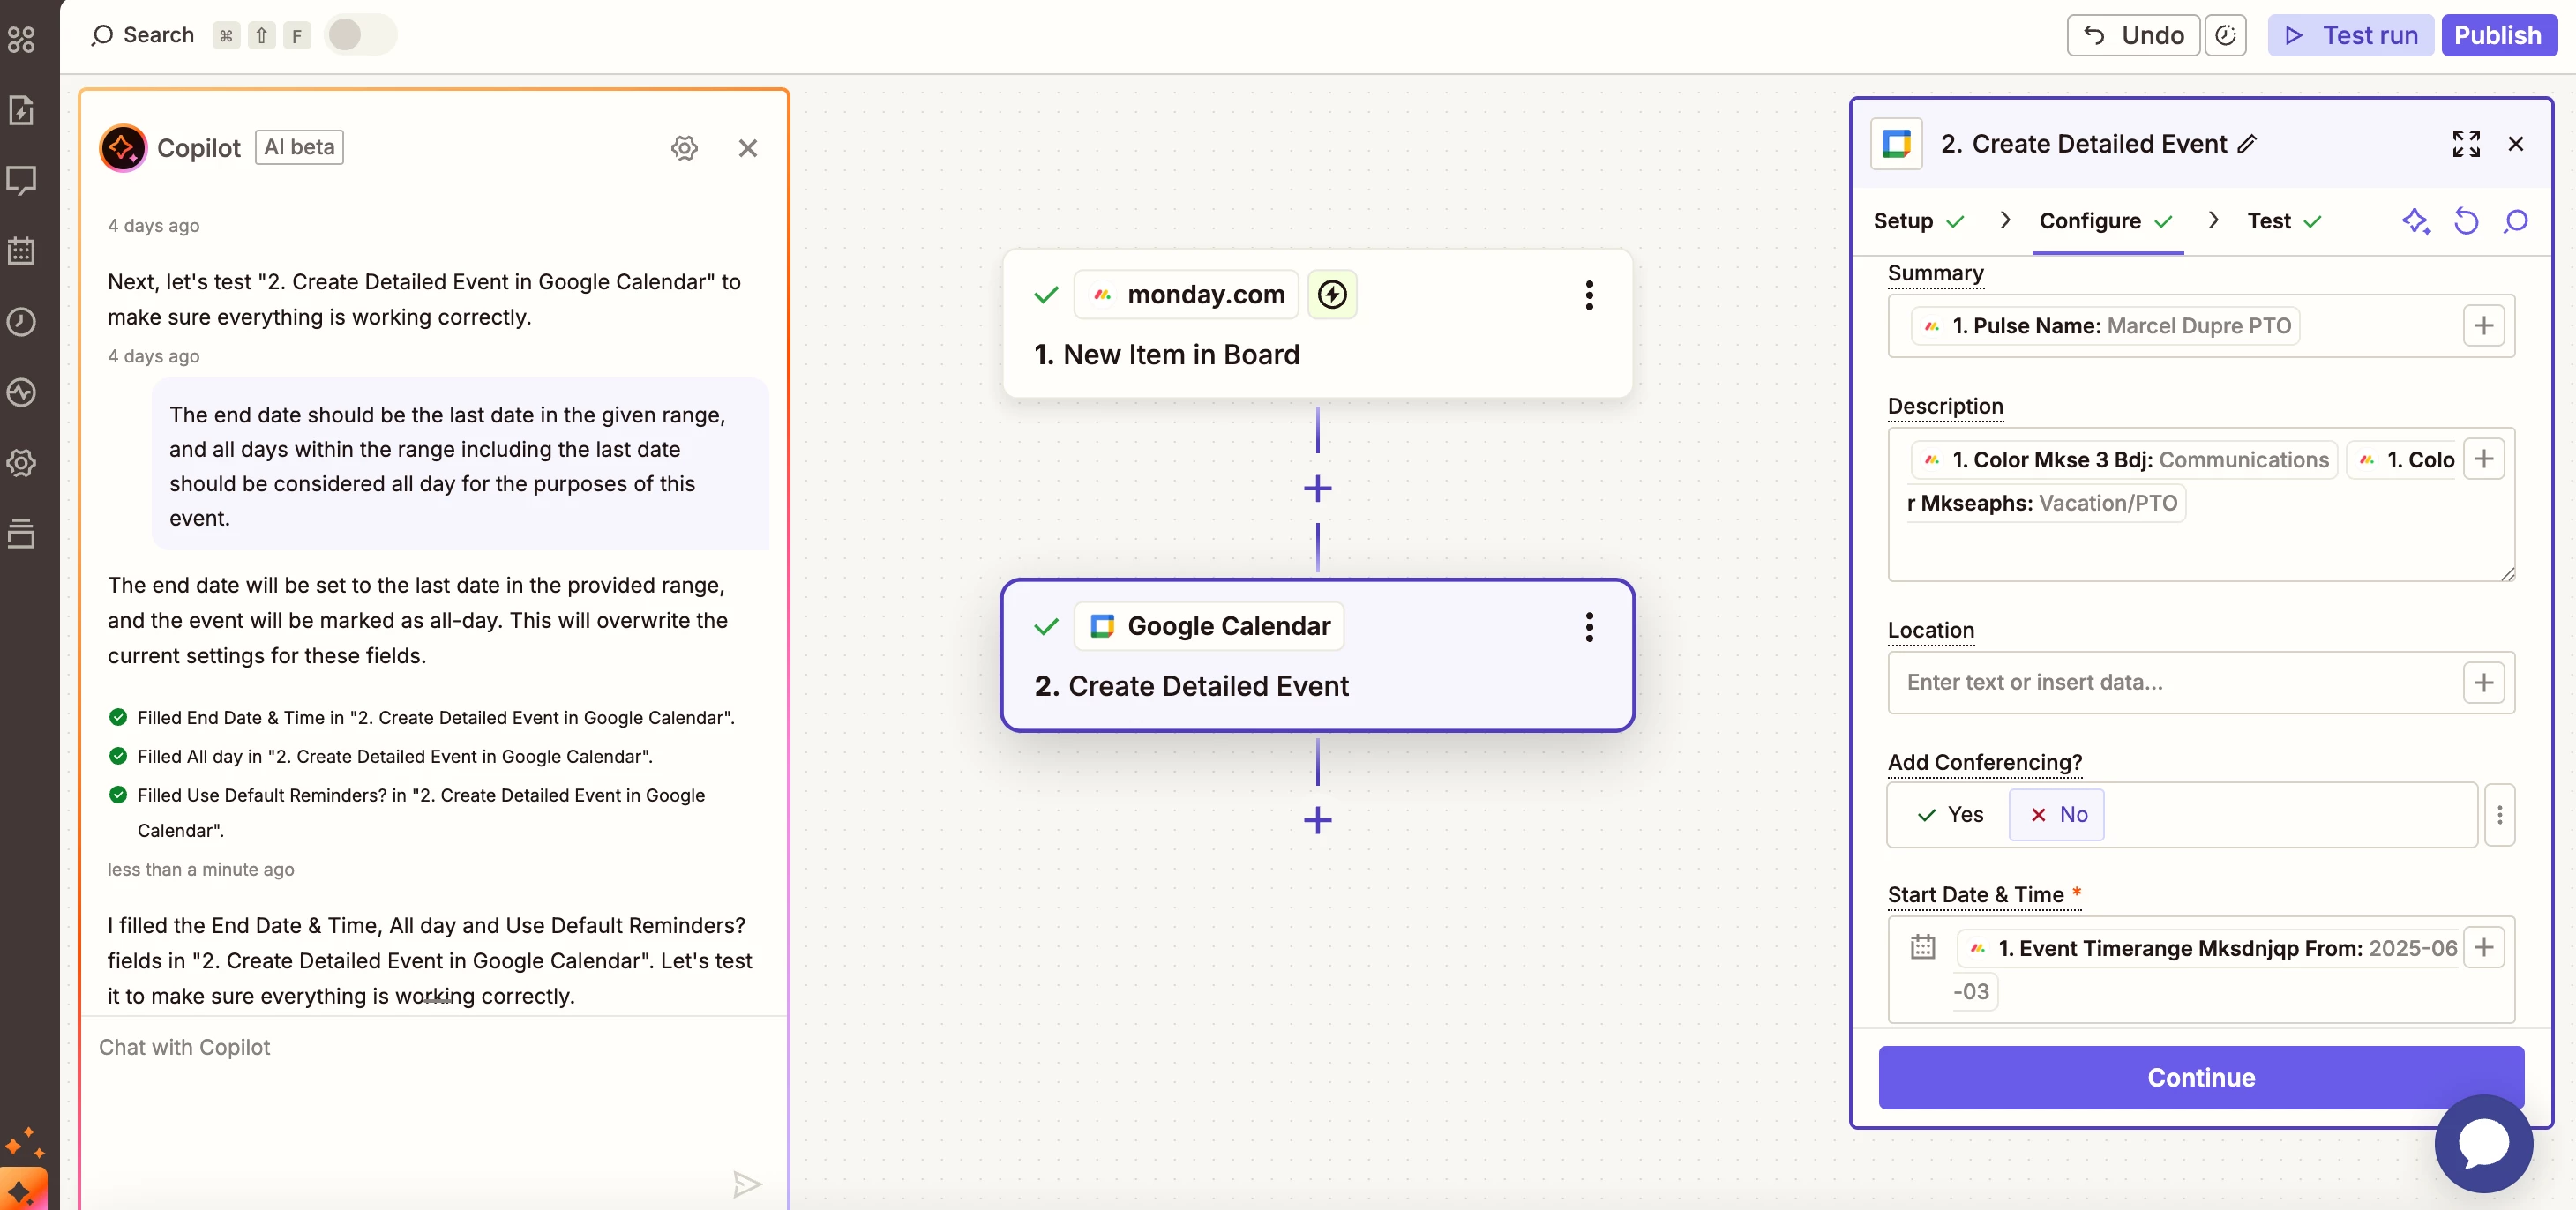Open Start Date calendar picker icon
The width and height of the screenshot is (2576, 1210).
tap(1923, 947)
